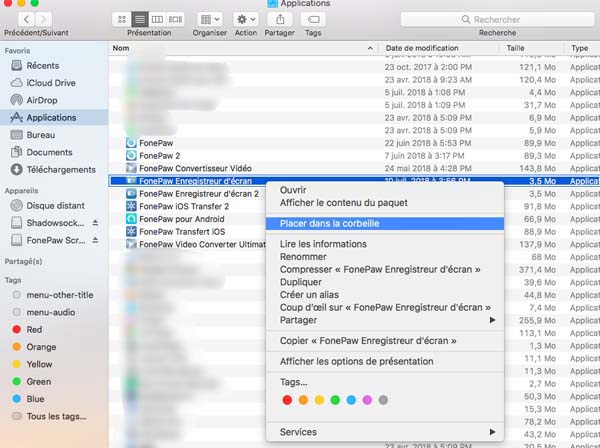Choose Coup d'œil sur FonePaw Enregistreur
The width and height of the screenshot is (600, 448).
pos(385,307)
